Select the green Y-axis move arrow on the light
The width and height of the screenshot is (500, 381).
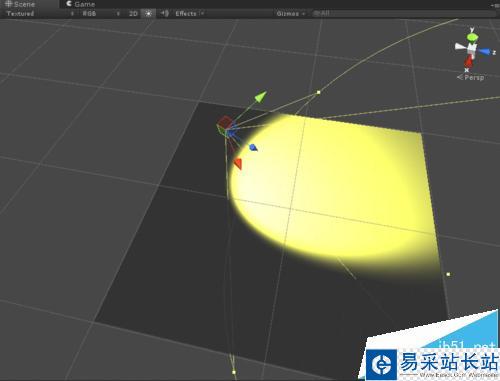click(261, 96)
